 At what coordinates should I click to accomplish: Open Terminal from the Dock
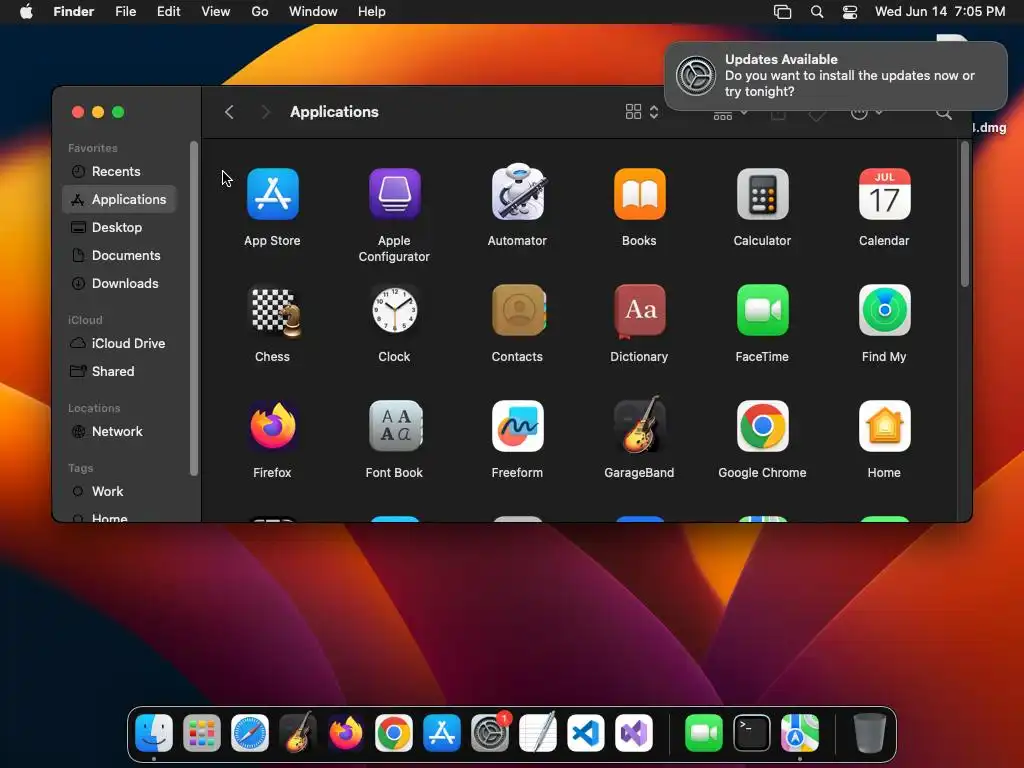[x=752, y=733]
